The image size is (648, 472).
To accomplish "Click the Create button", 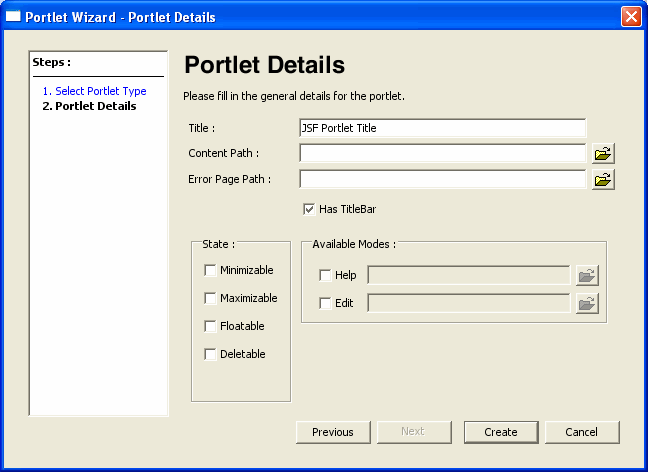I will click(501, 432).
